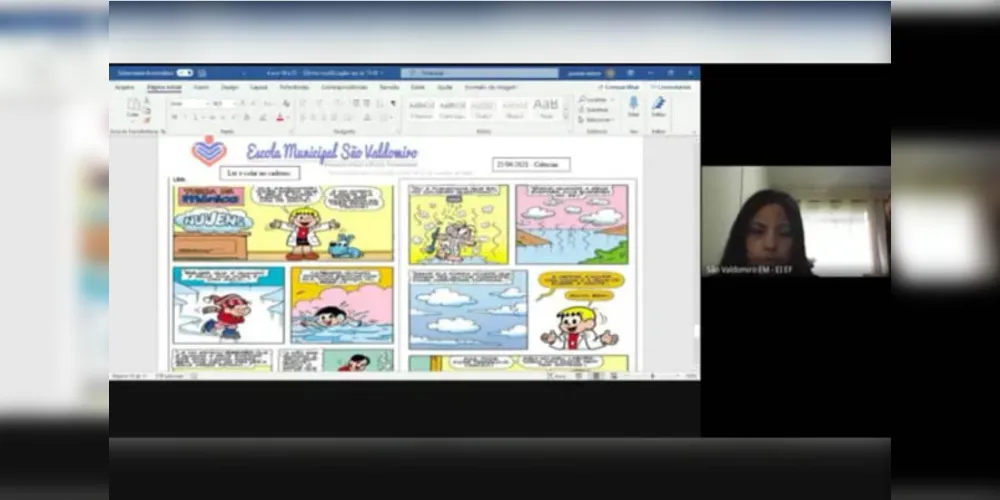Click the date and Ciências text box
The image size is (1000, 500).
pos(531,165)
